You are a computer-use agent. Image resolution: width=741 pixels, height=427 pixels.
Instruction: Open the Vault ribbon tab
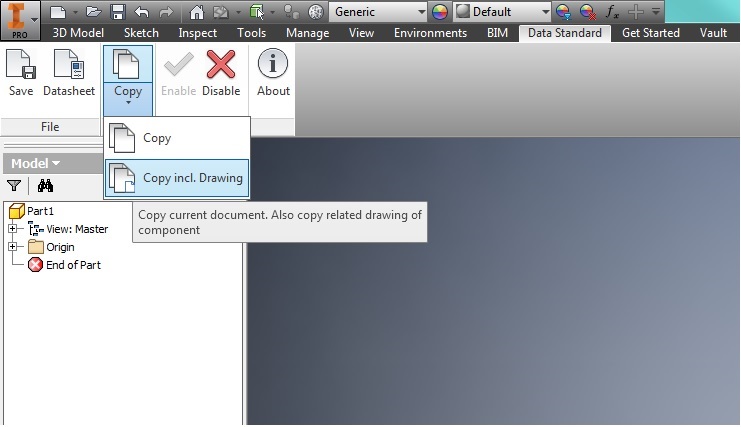(x=713, y=33)
